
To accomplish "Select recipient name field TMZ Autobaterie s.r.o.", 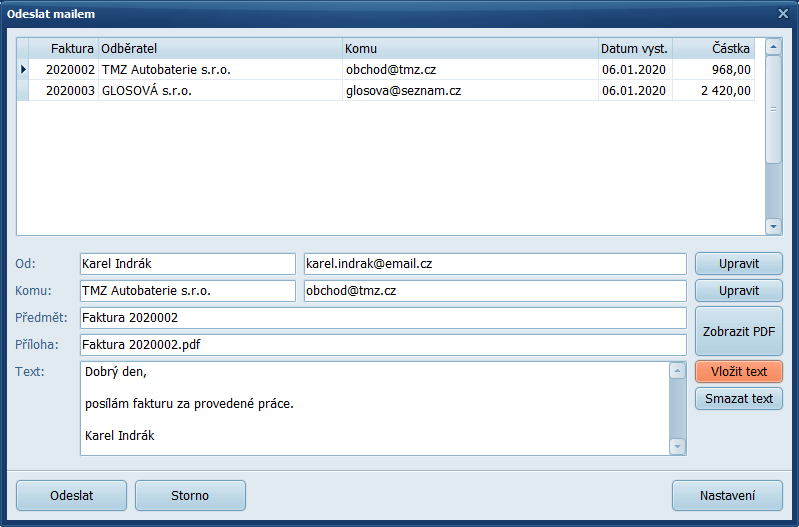I will pos(188,291).
